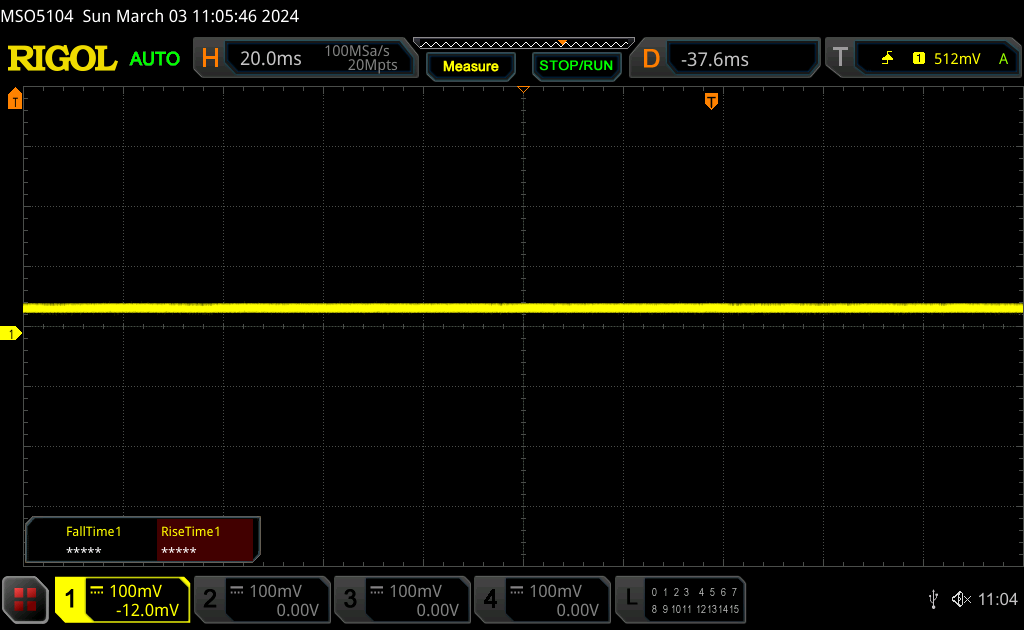Open the logic analyzer L digital channels panel
Image resolution: width=1024 pixels, height=630 pixels.
[x=682, y=600]
